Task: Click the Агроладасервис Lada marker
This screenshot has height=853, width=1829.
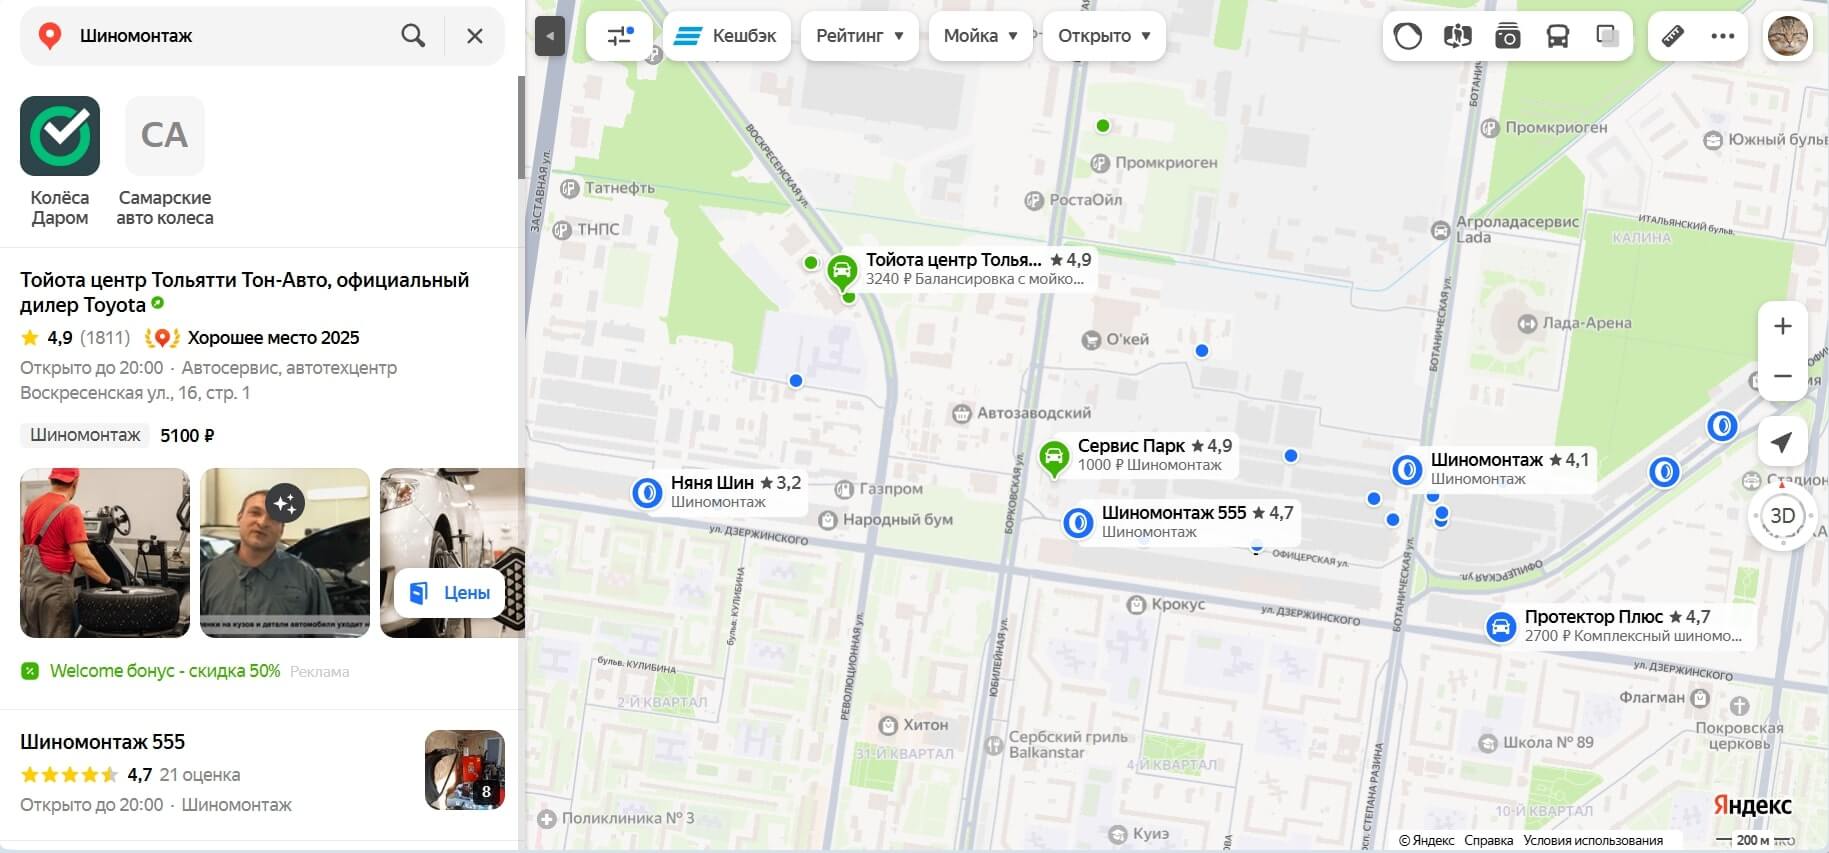Action: 1440,231
